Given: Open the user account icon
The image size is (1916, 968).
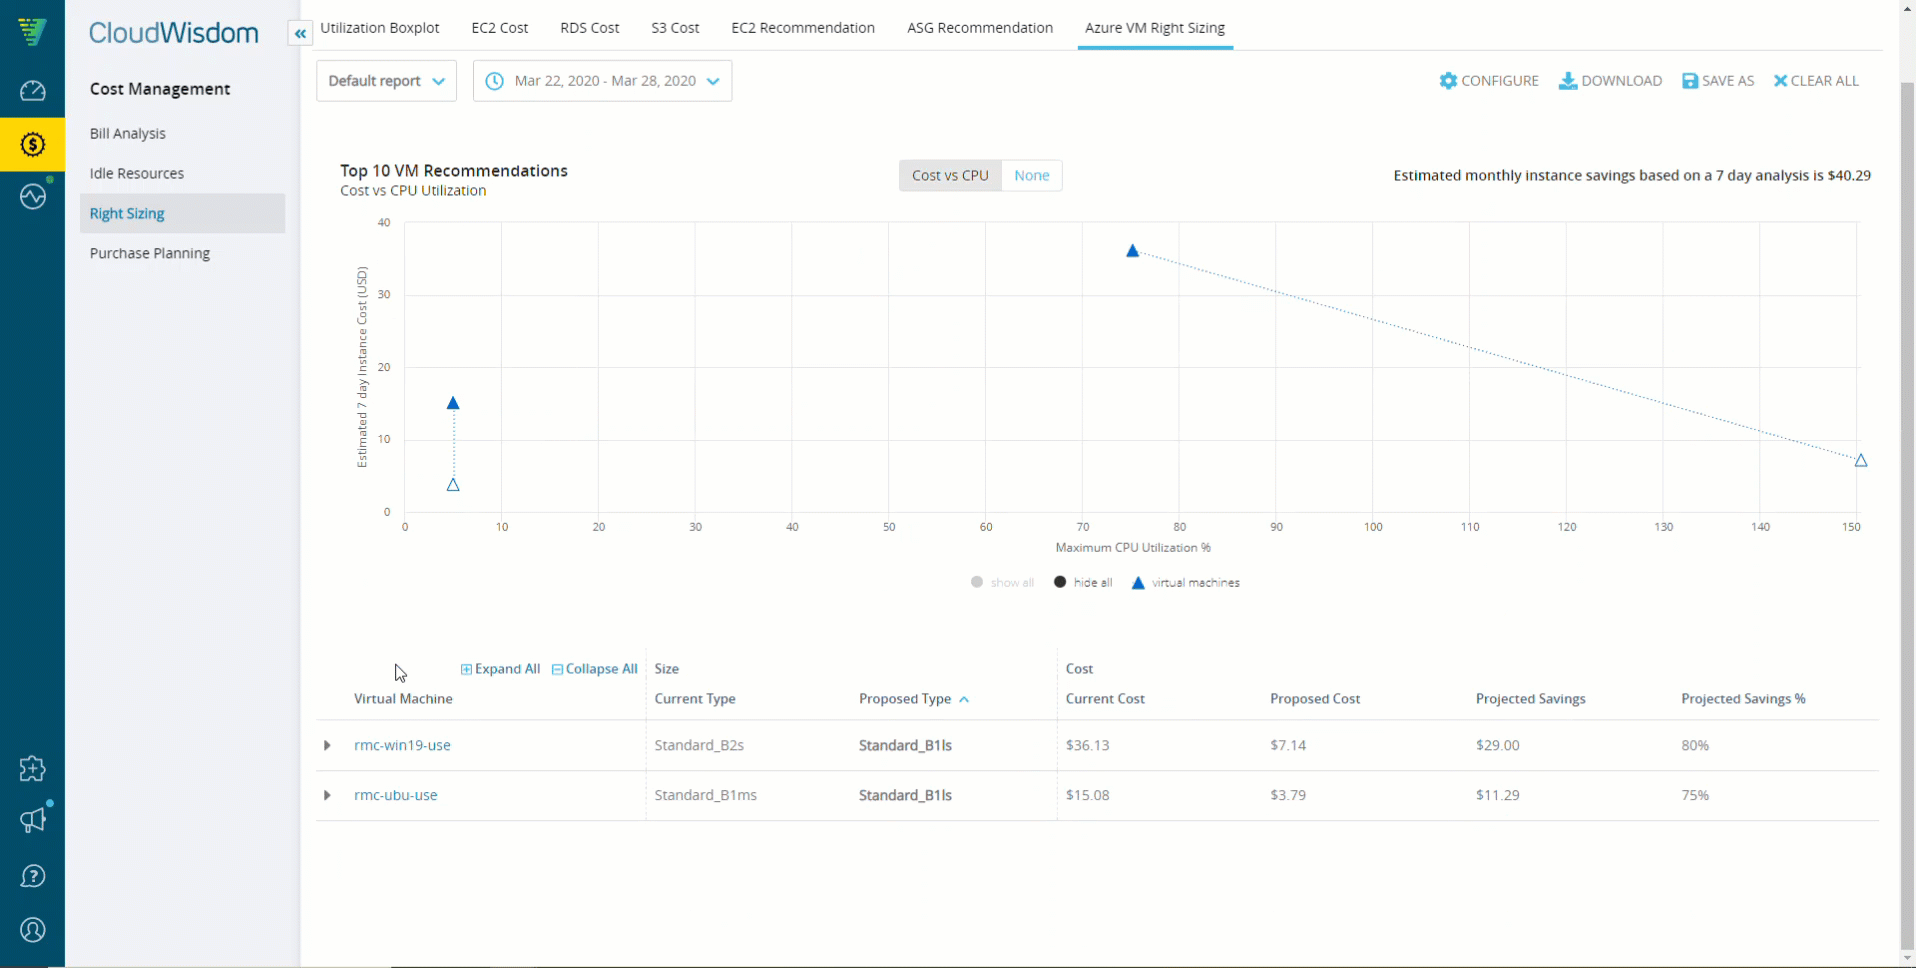Looking at the screenshot, I should [x=32, y=930].
